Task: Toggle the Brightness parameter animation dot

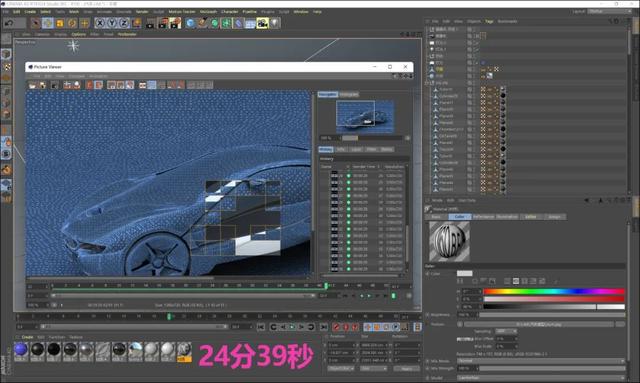Action: tap(427, 315)
